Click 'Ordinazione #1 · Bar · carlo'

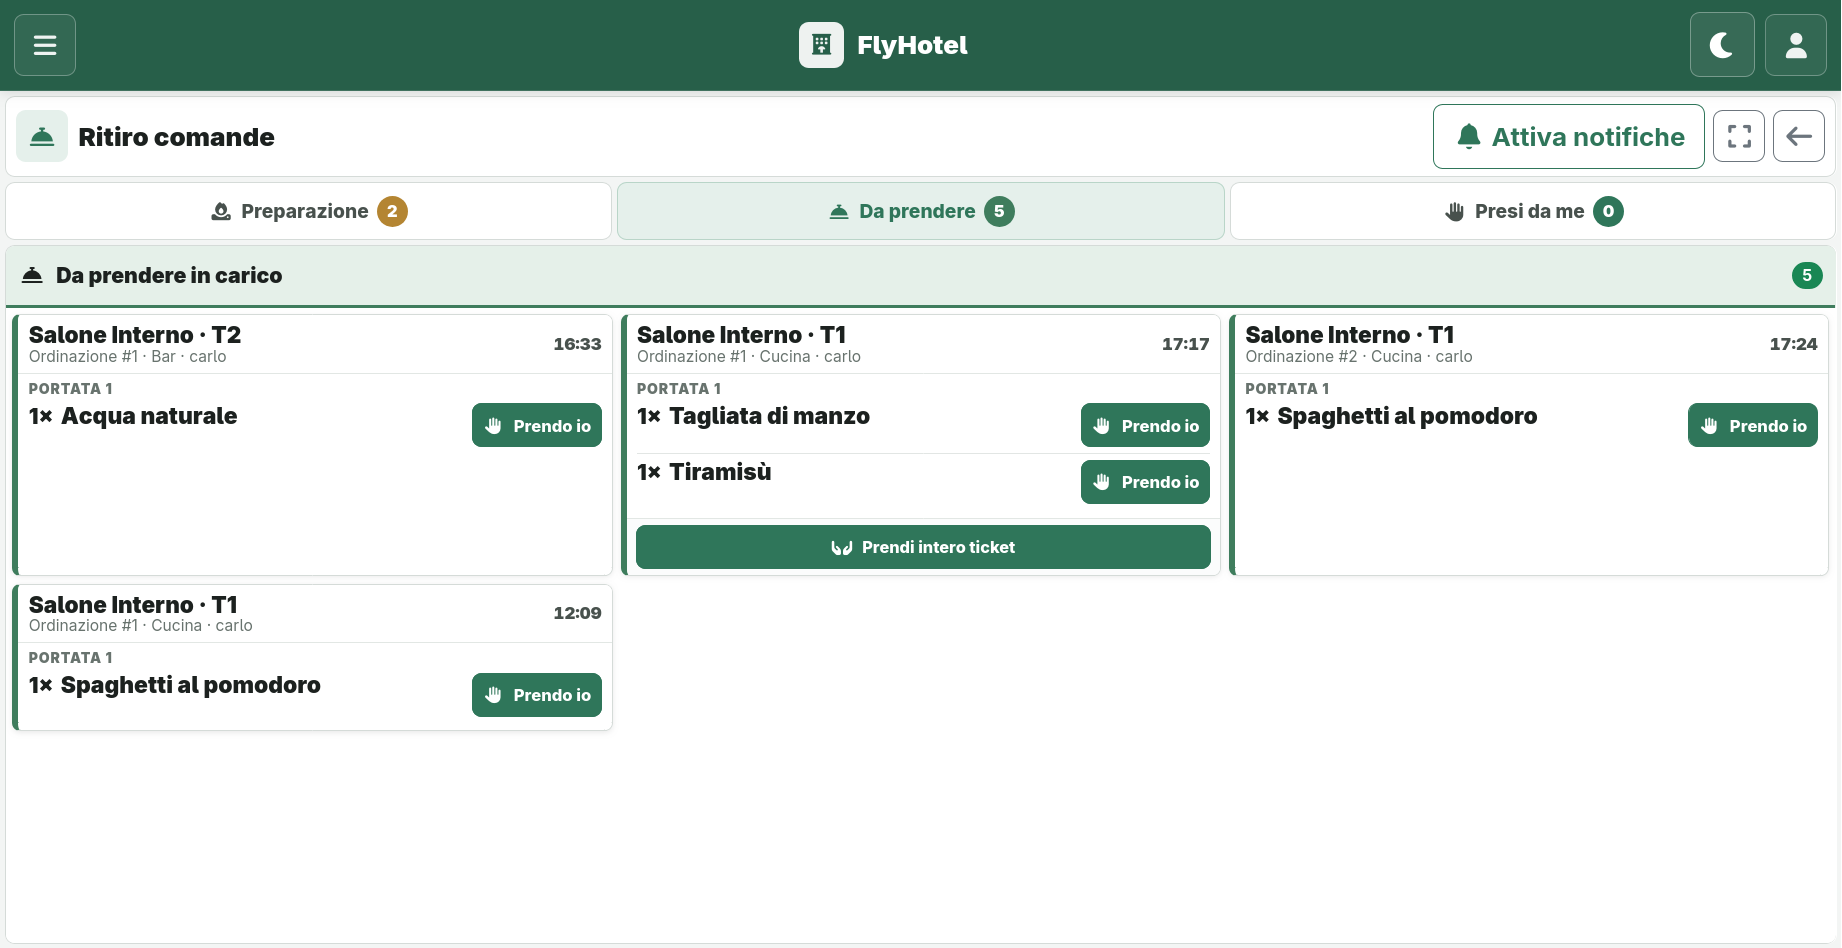pos(127,357)
